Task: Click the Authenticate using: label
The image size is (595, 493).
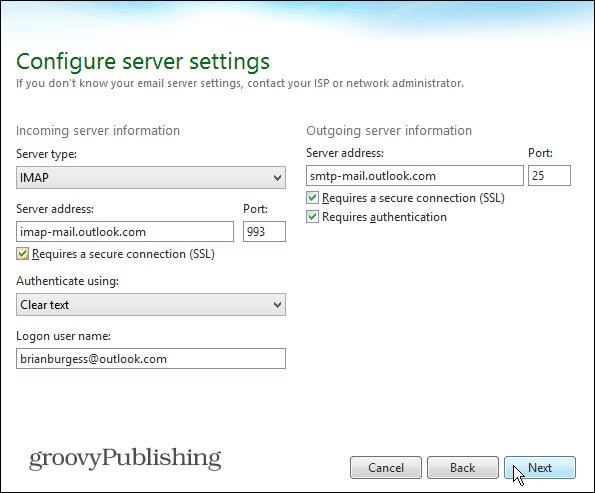Action: [x=68, y=281]
